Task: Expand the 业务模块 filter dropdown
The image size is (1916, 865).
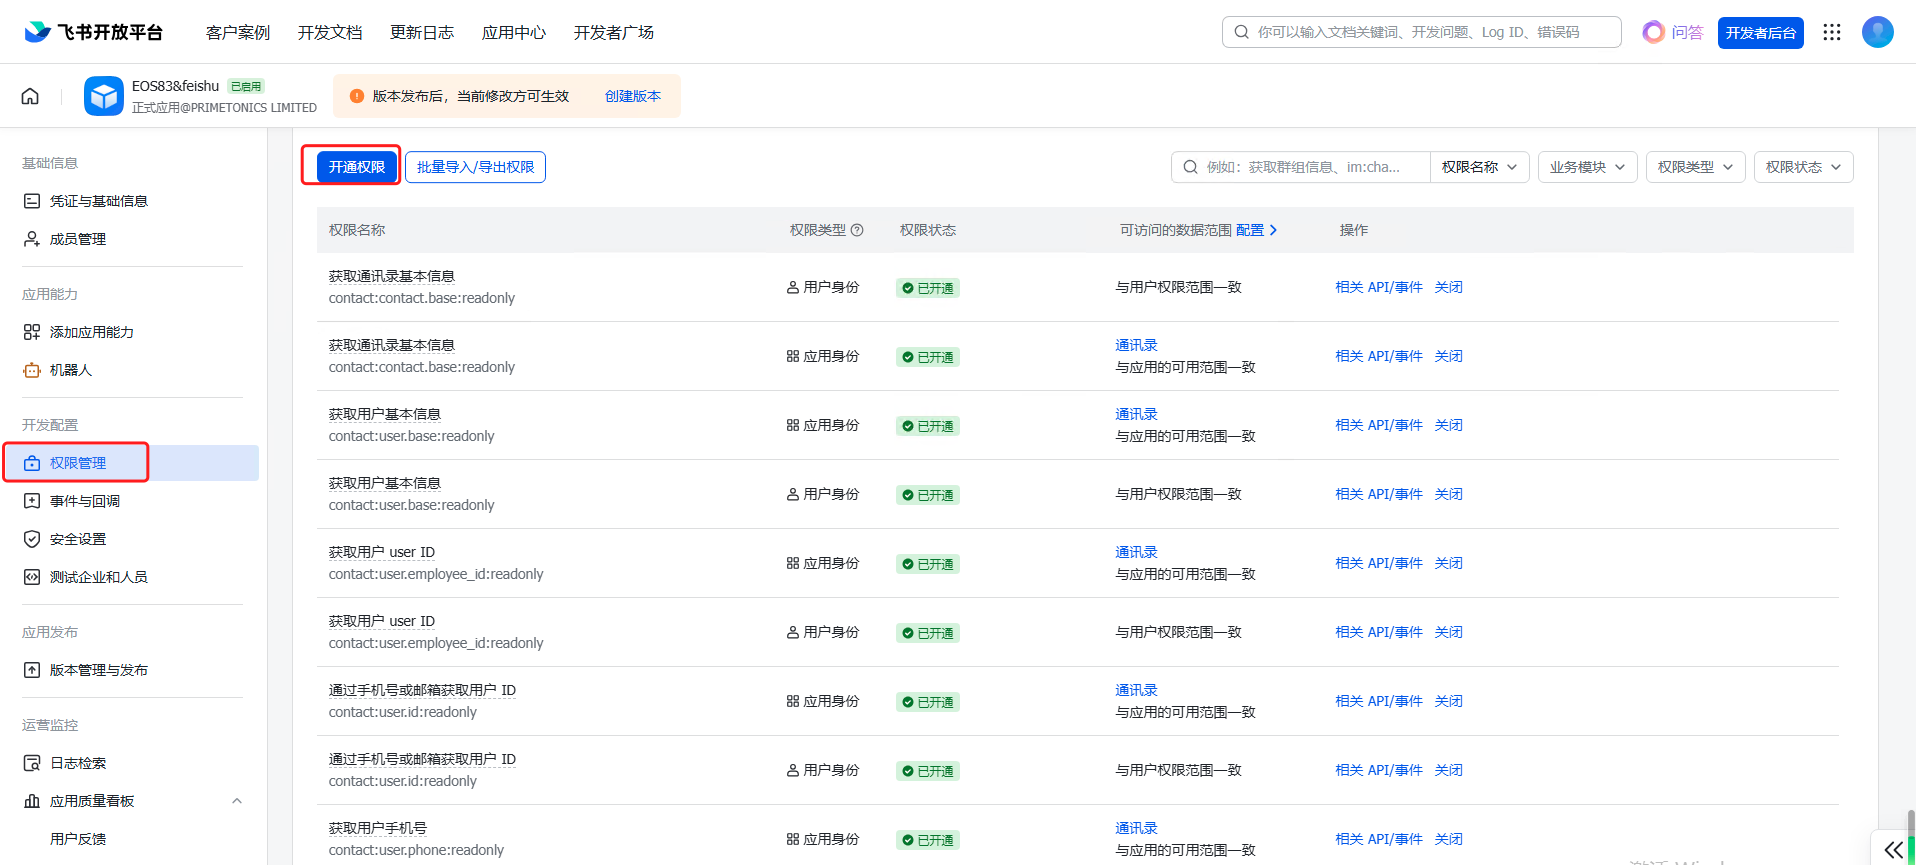Action: (1587, 167)
